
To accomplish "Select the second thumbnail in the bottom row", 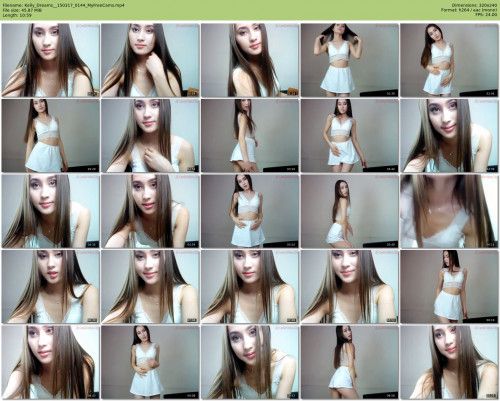I will click(150, 362).
